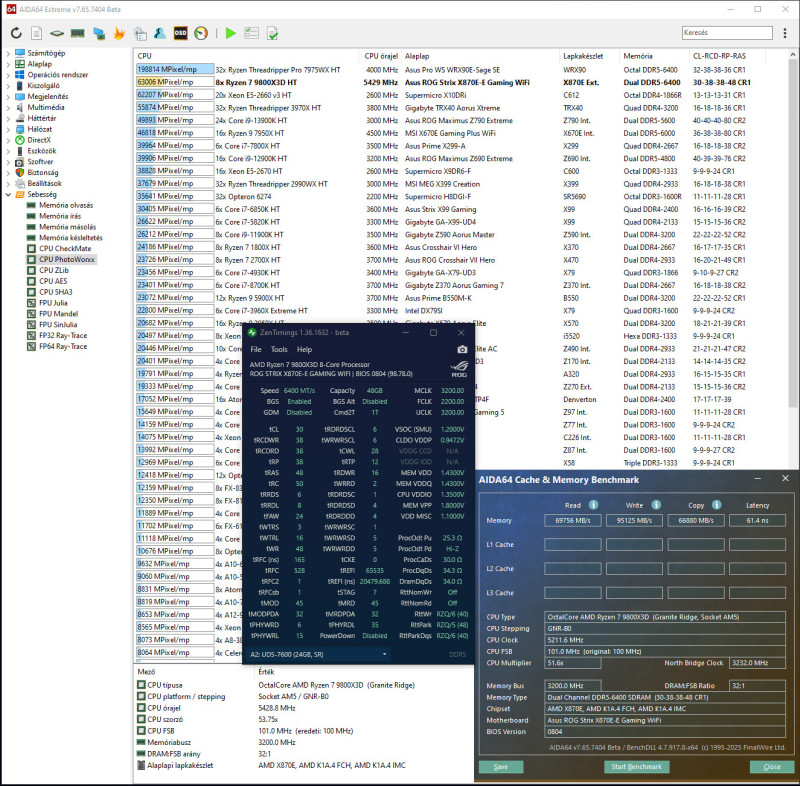Open the A2: UD5-7600 module dropdown
This screenshot has width=800, height=786.
click(318, 654)
